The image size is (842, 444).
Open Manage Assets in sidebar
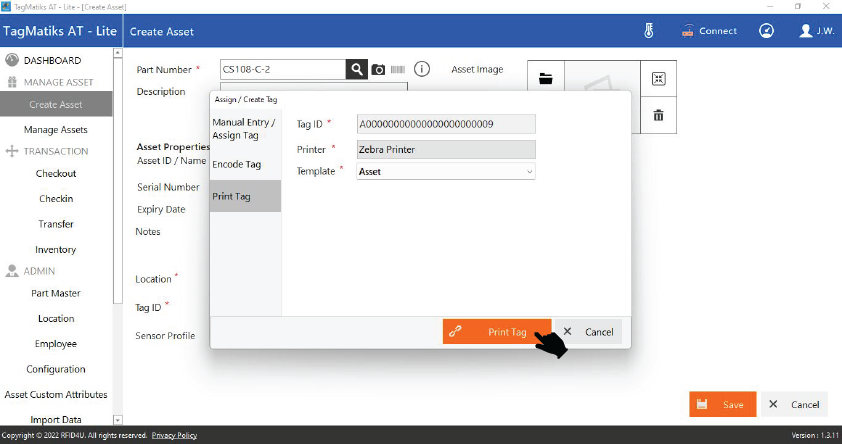56,130
